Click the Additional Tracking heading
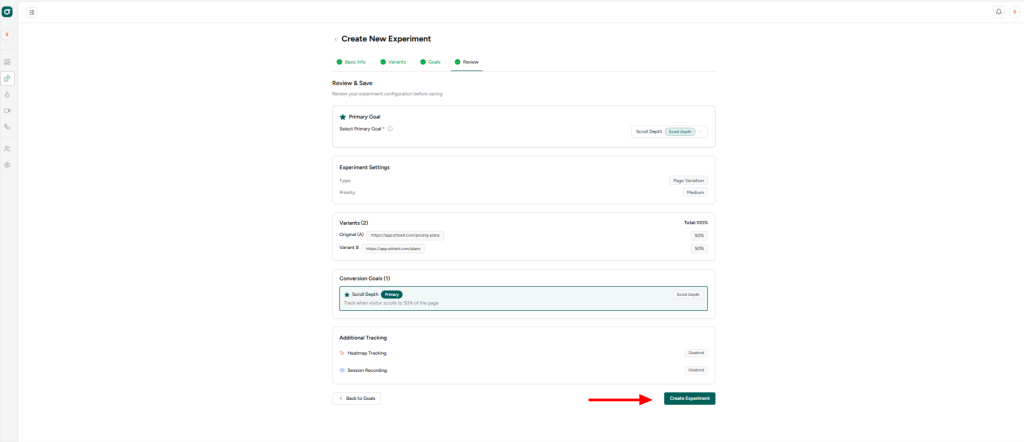This screenshot has height=442, width=1024. click(x=363, y=338)
